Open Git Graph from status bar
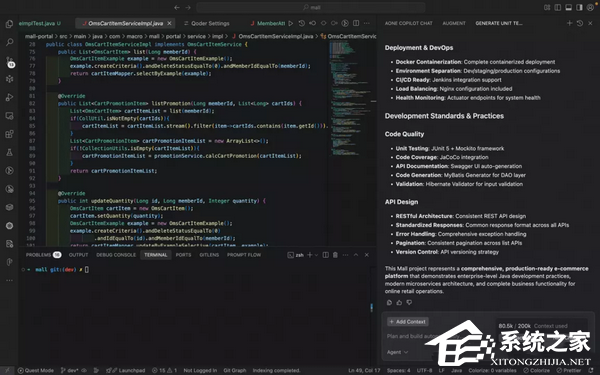 (x=235, y=370)
